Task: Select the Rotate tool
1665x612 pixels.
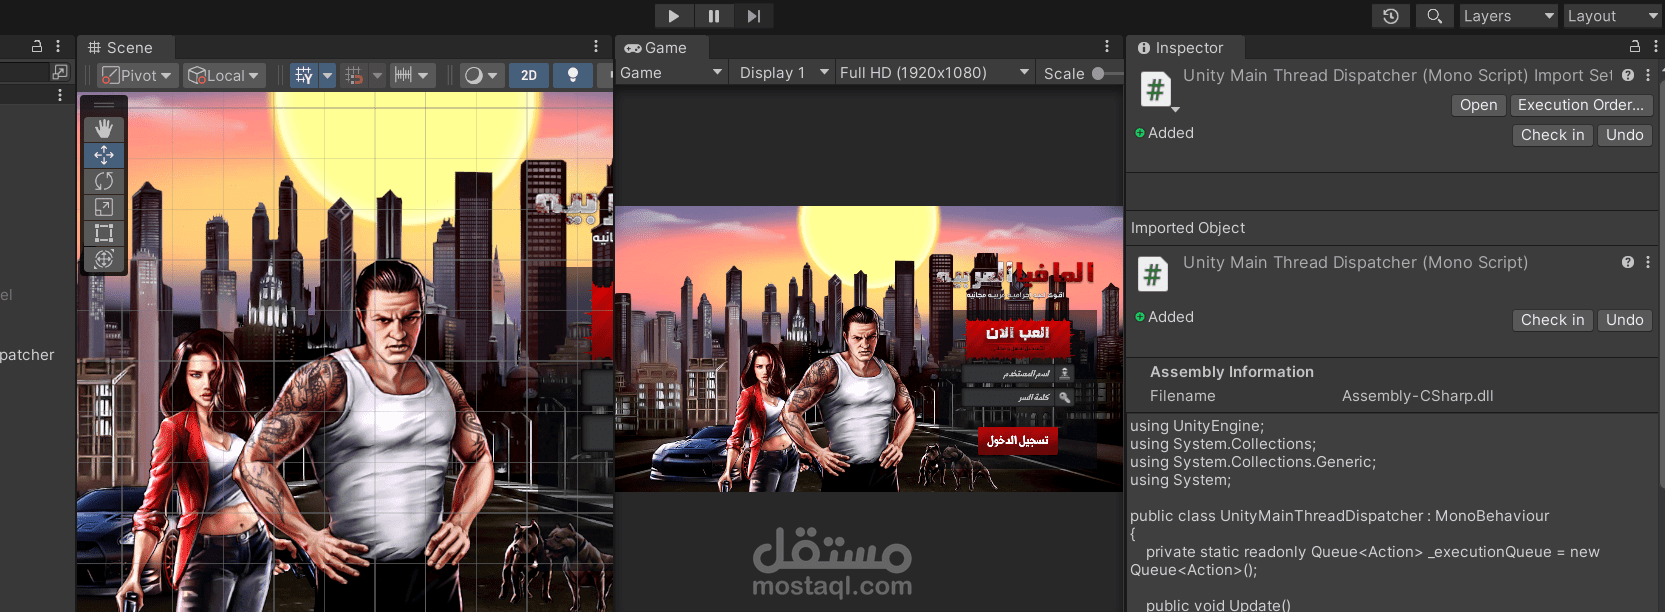Action: 104,181
